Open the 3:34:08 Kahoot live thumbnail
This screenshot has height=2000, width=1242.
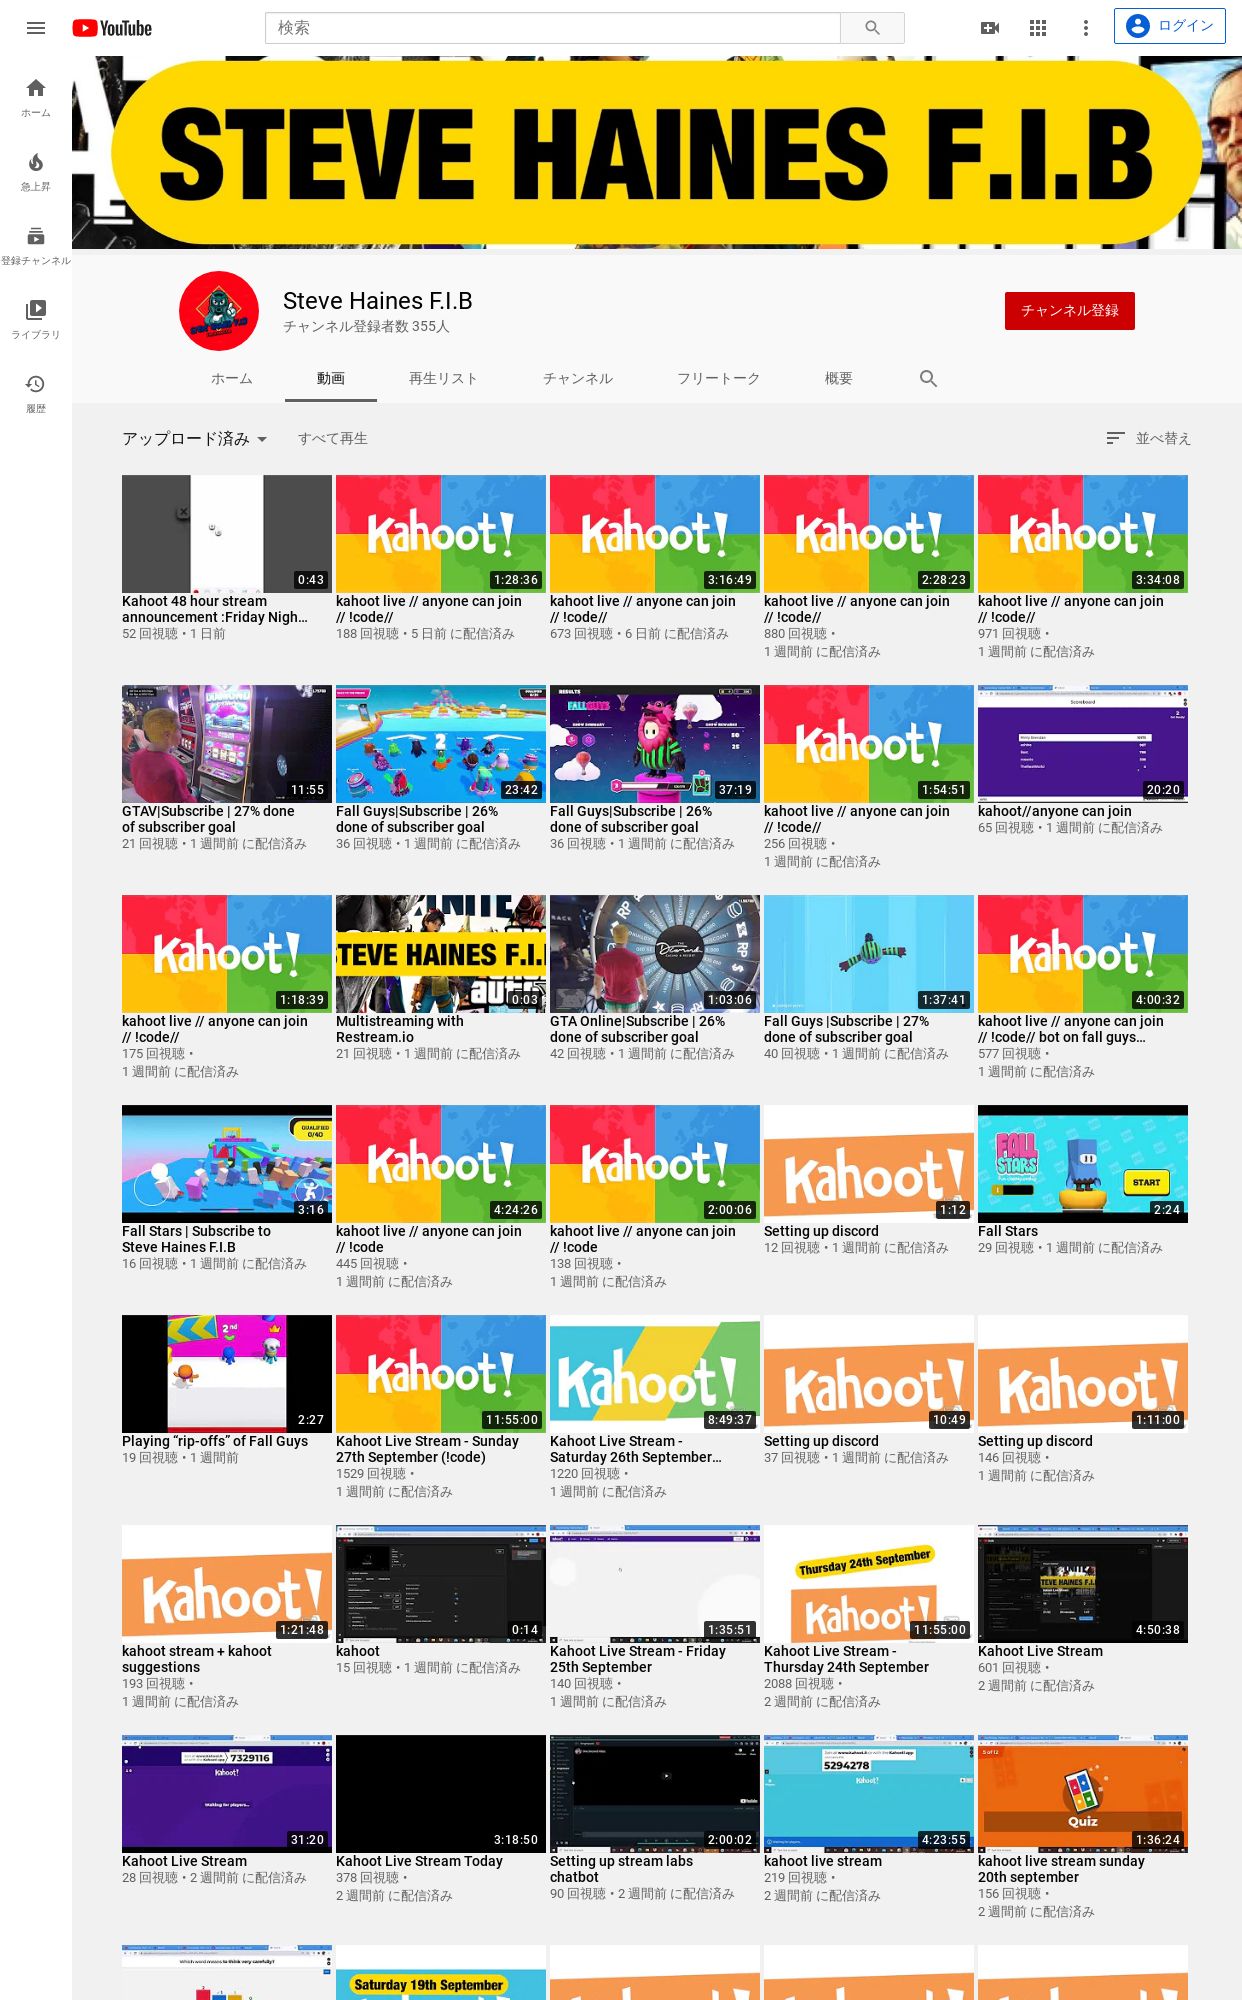[1083, 534]
